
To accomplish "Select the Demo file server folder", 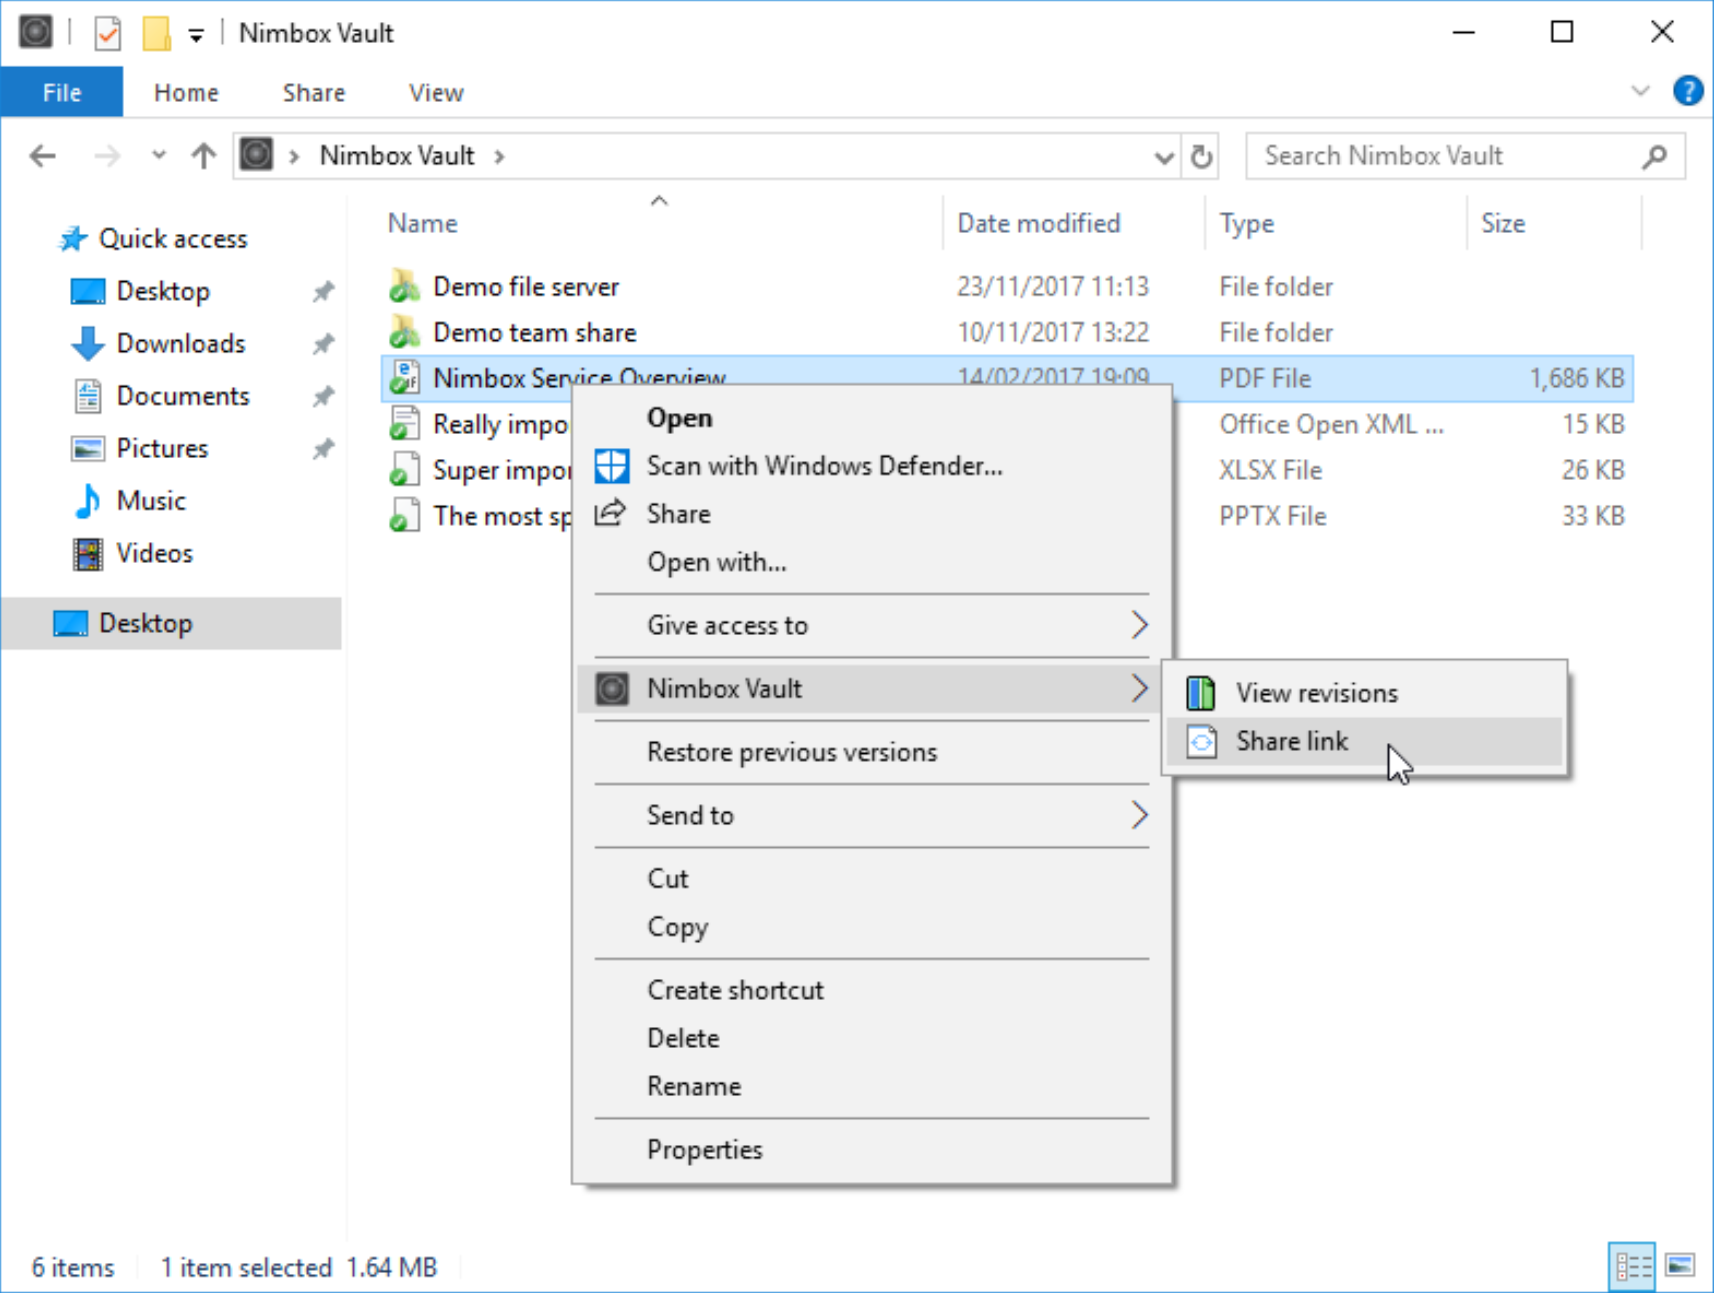I will tap(526, 287).
